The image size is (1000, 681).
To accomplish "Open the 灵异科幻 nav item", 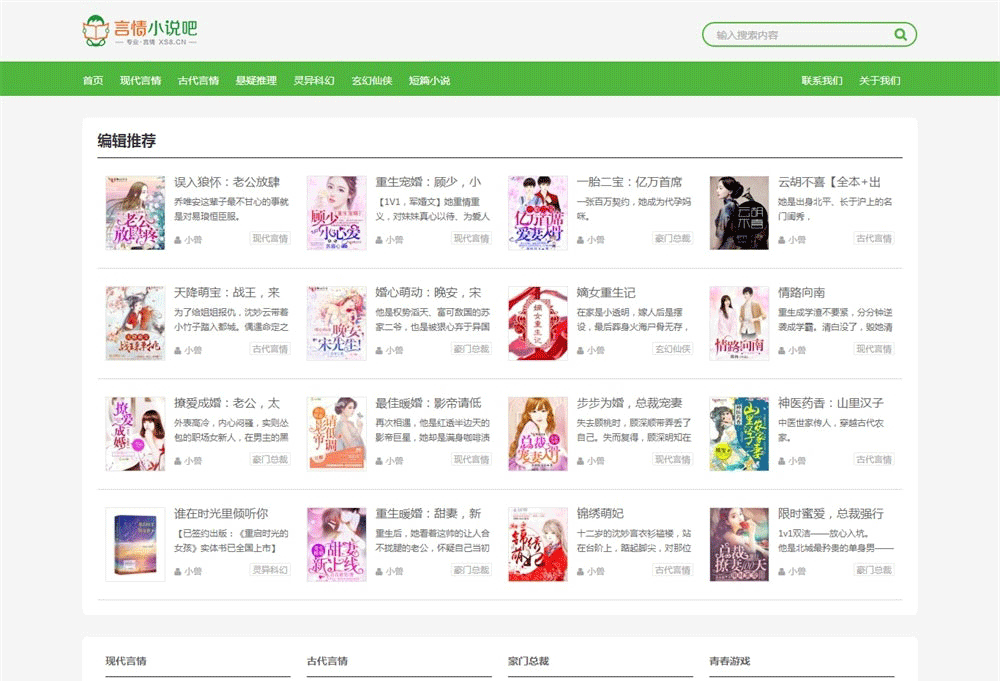I will [314, 80].
